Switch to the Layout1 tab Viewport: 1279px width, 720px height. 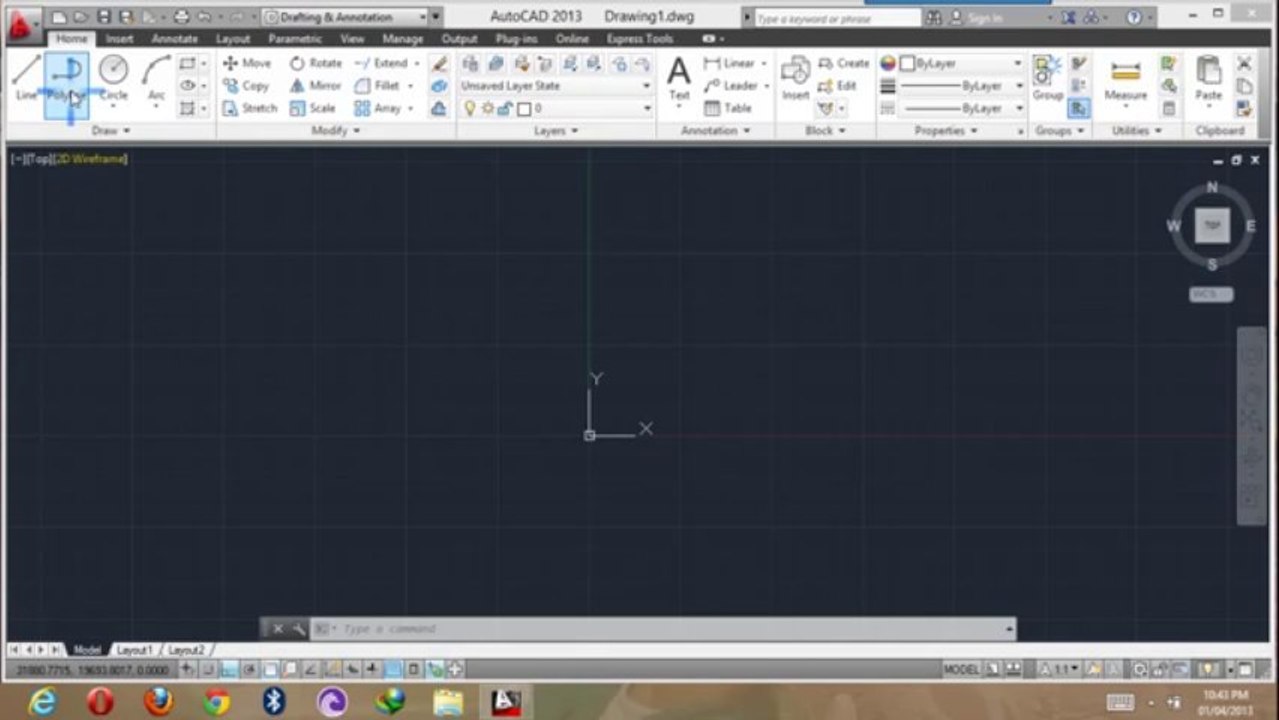tap(135, 650)
